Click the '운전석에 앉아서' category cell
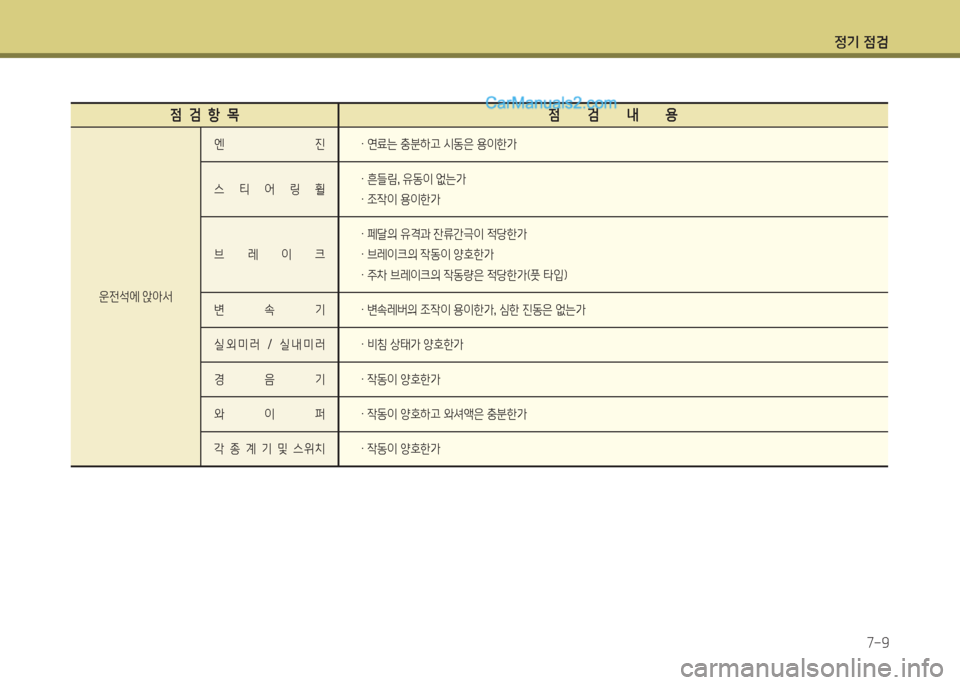 [136, 297]
